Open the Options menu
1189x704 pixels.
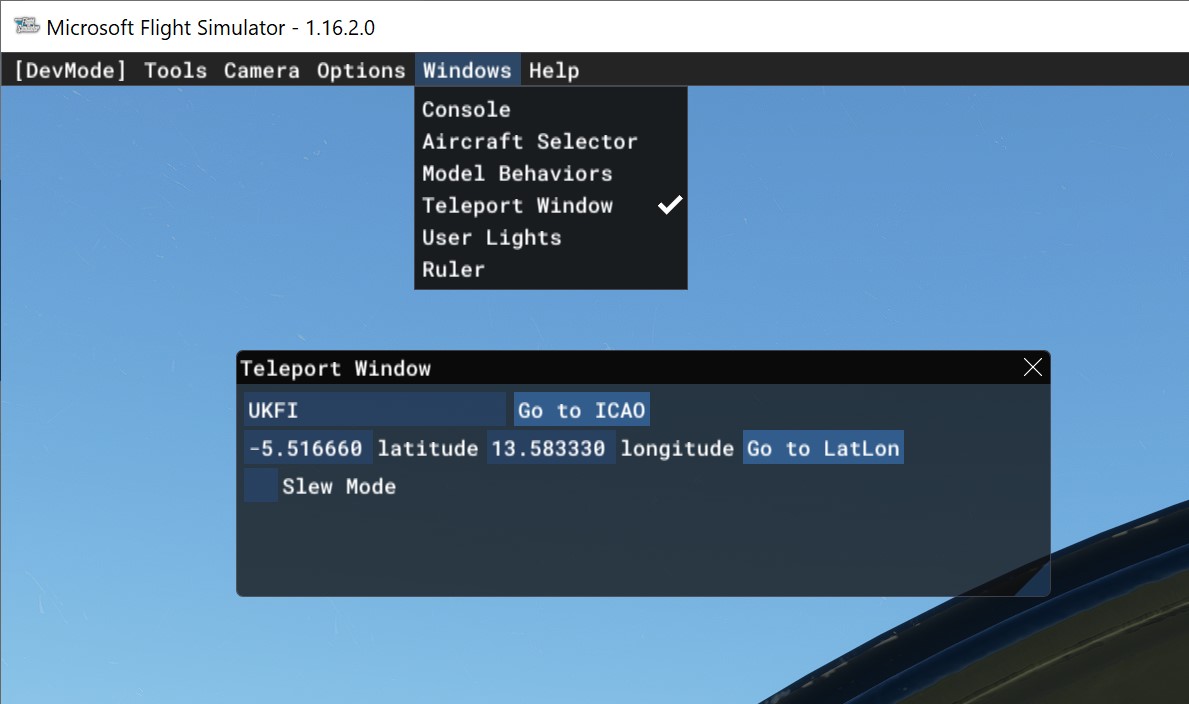click(361, 70)
